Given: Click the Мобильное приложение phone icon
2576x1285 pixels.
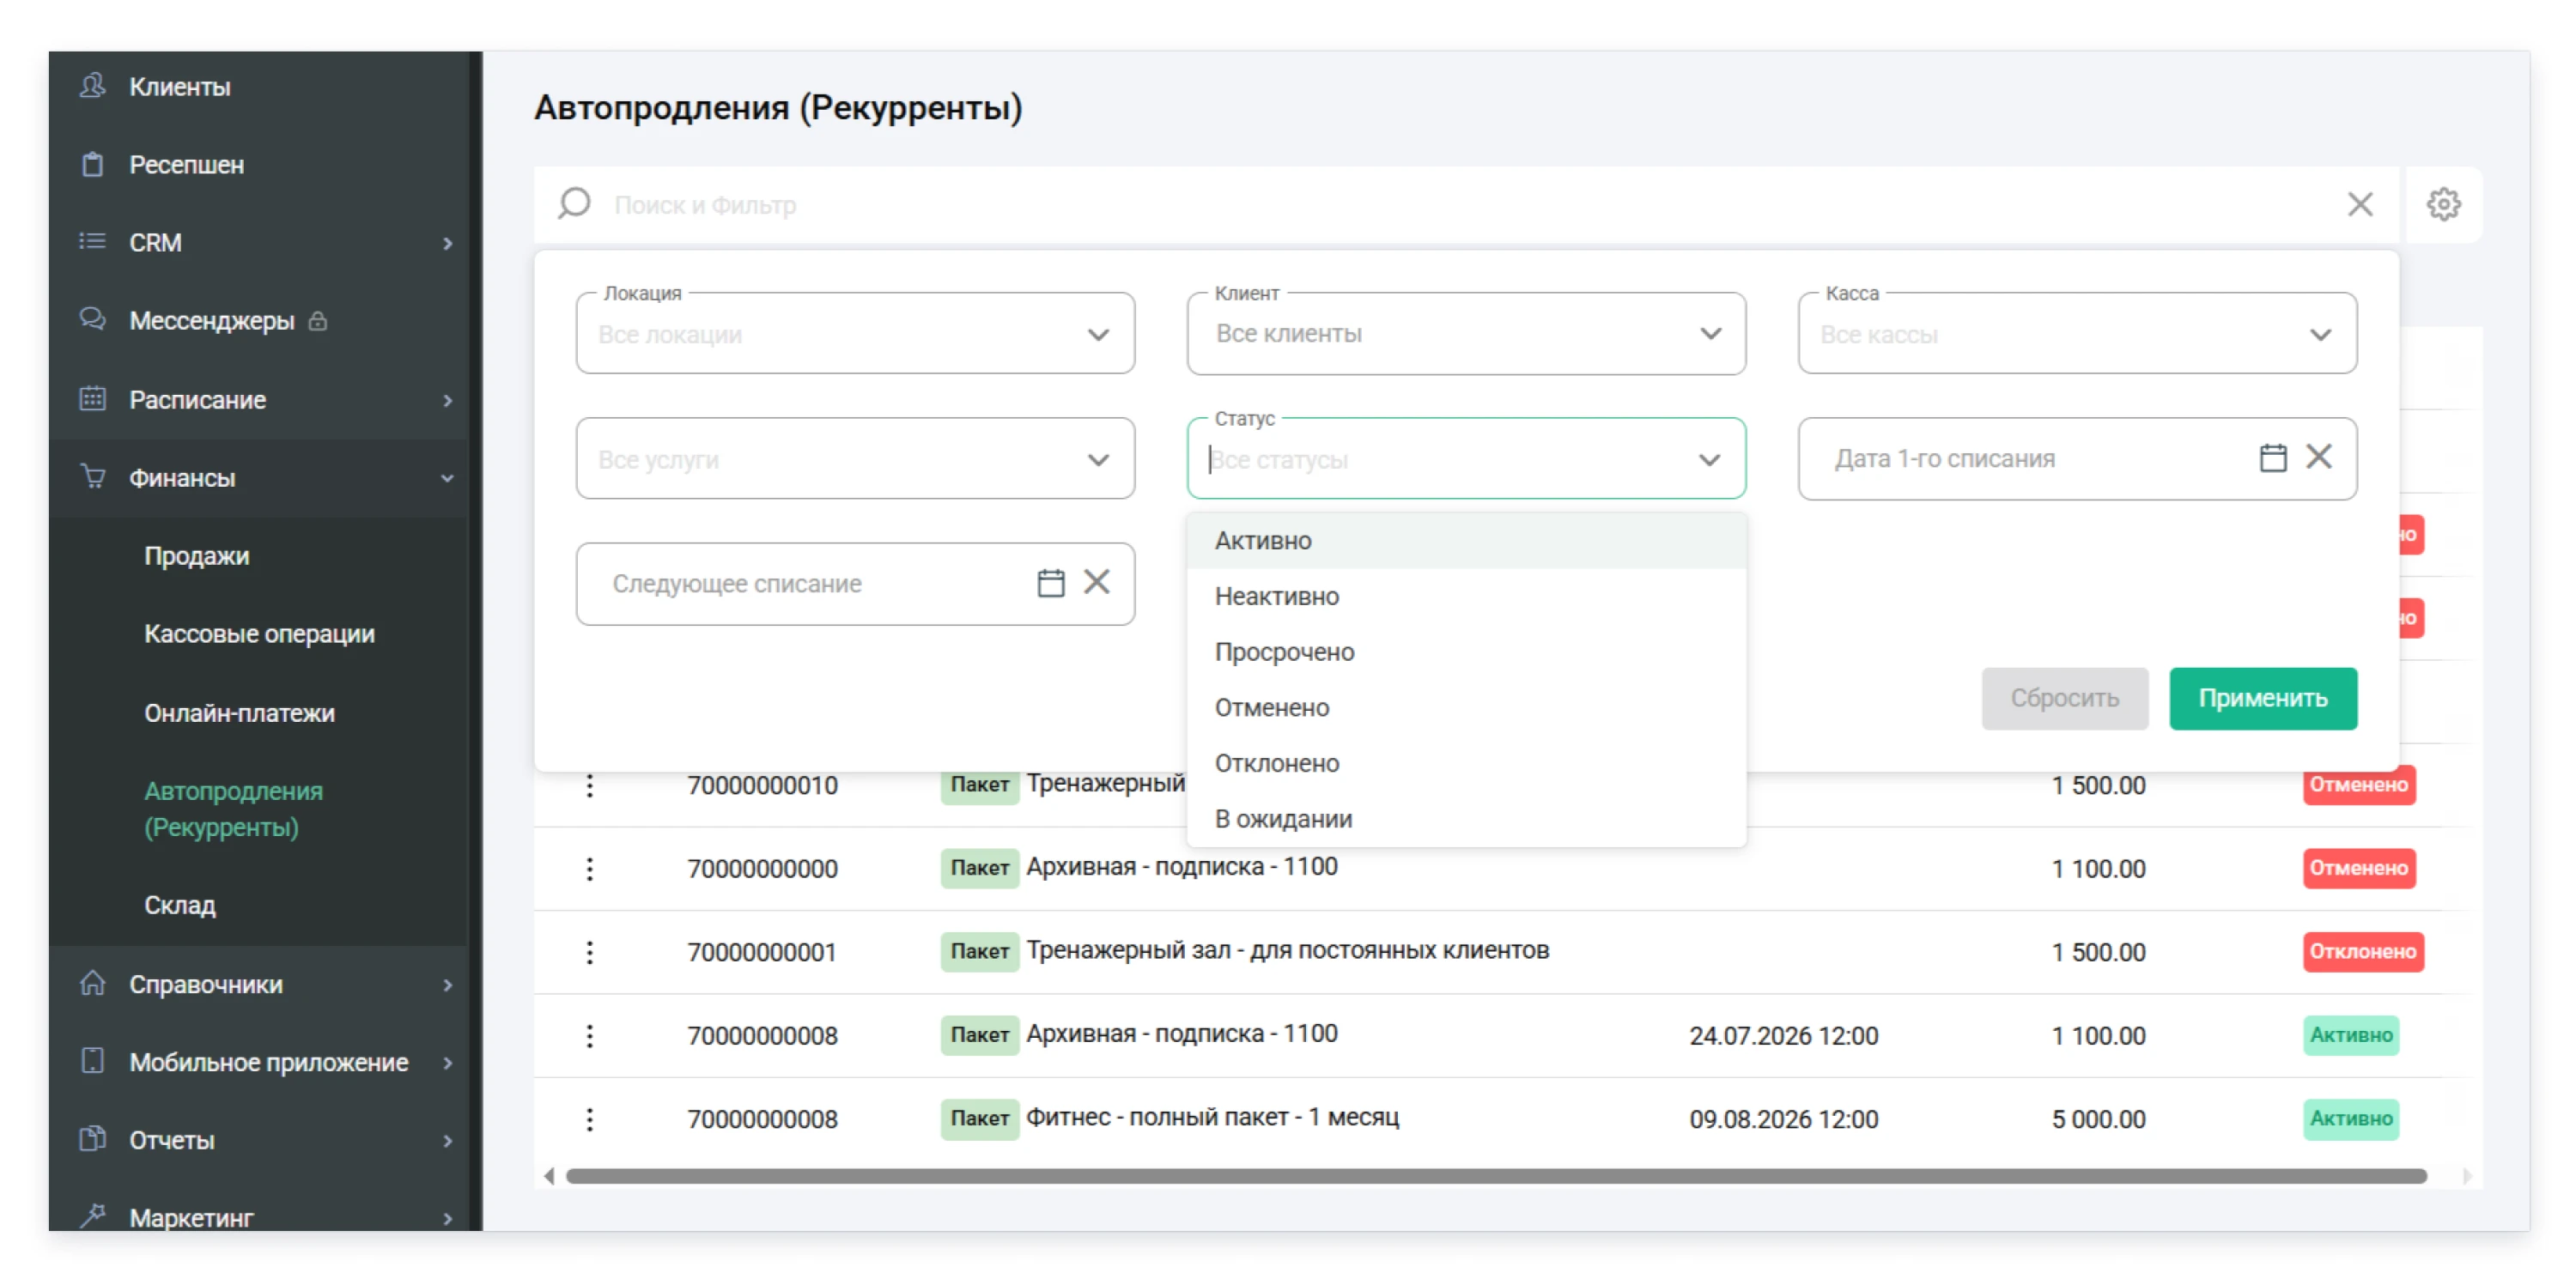Looking at the screenshot, I should pos(92,1061).
